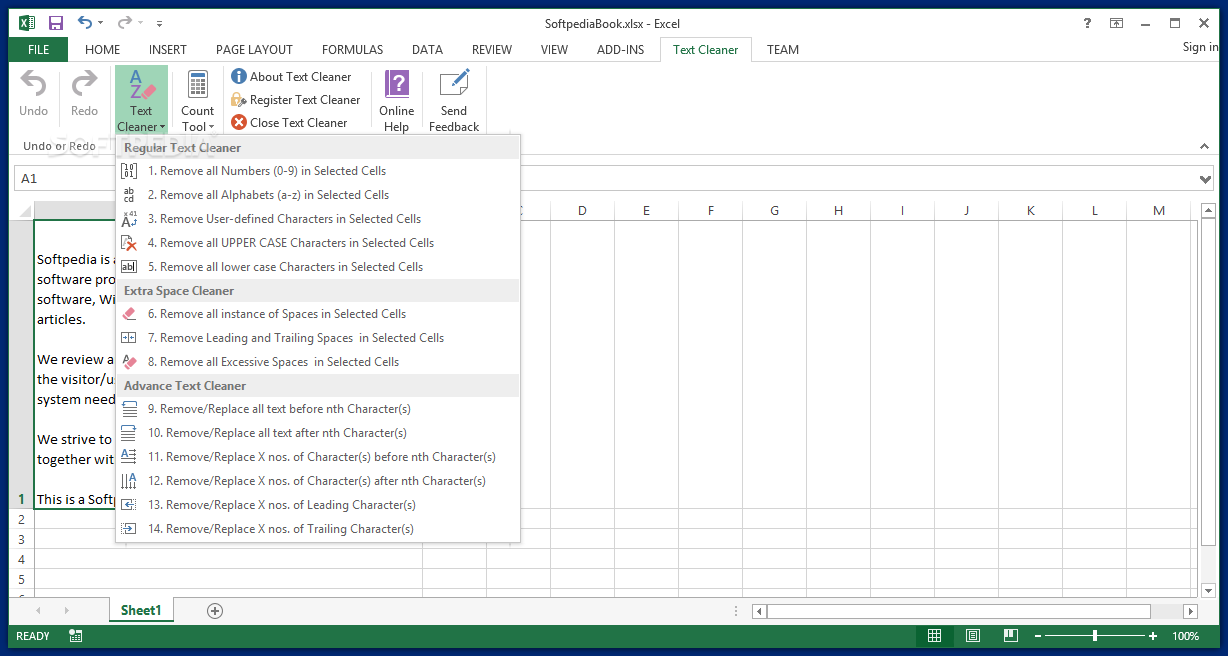Click the Add new sheet plus icon
The height and width of the screenshot is (656, 1228).
(x=215, y=610)
